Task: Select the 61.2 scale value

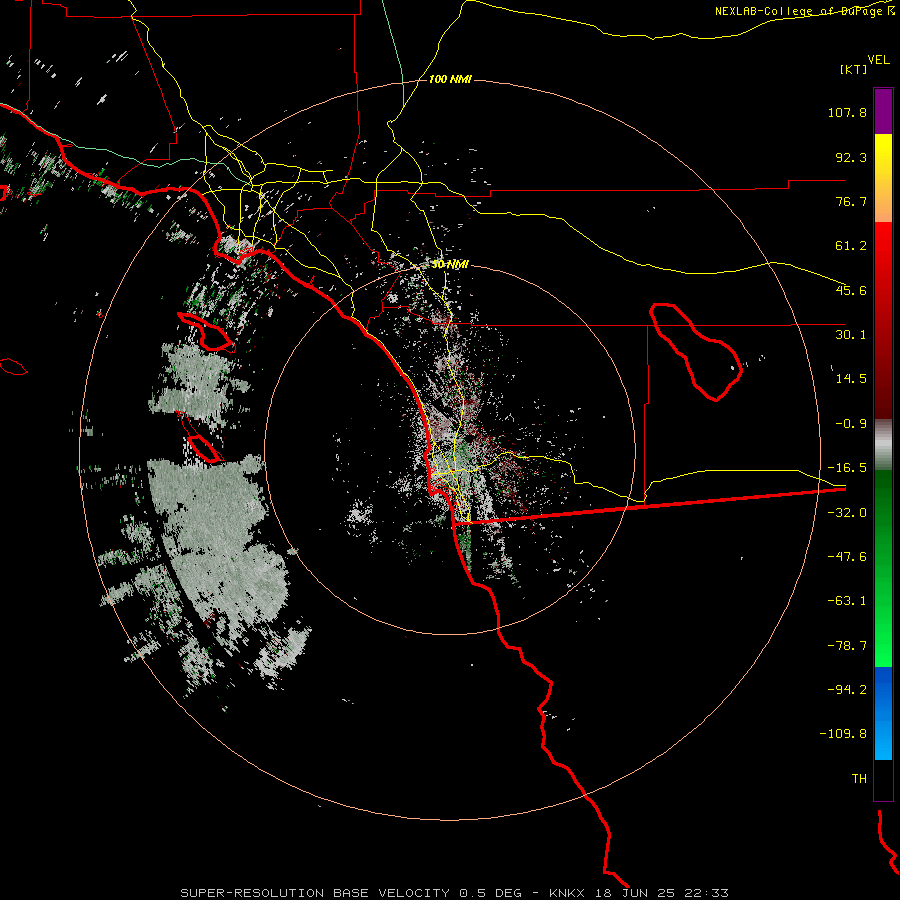Action: [x=851, y=246]
